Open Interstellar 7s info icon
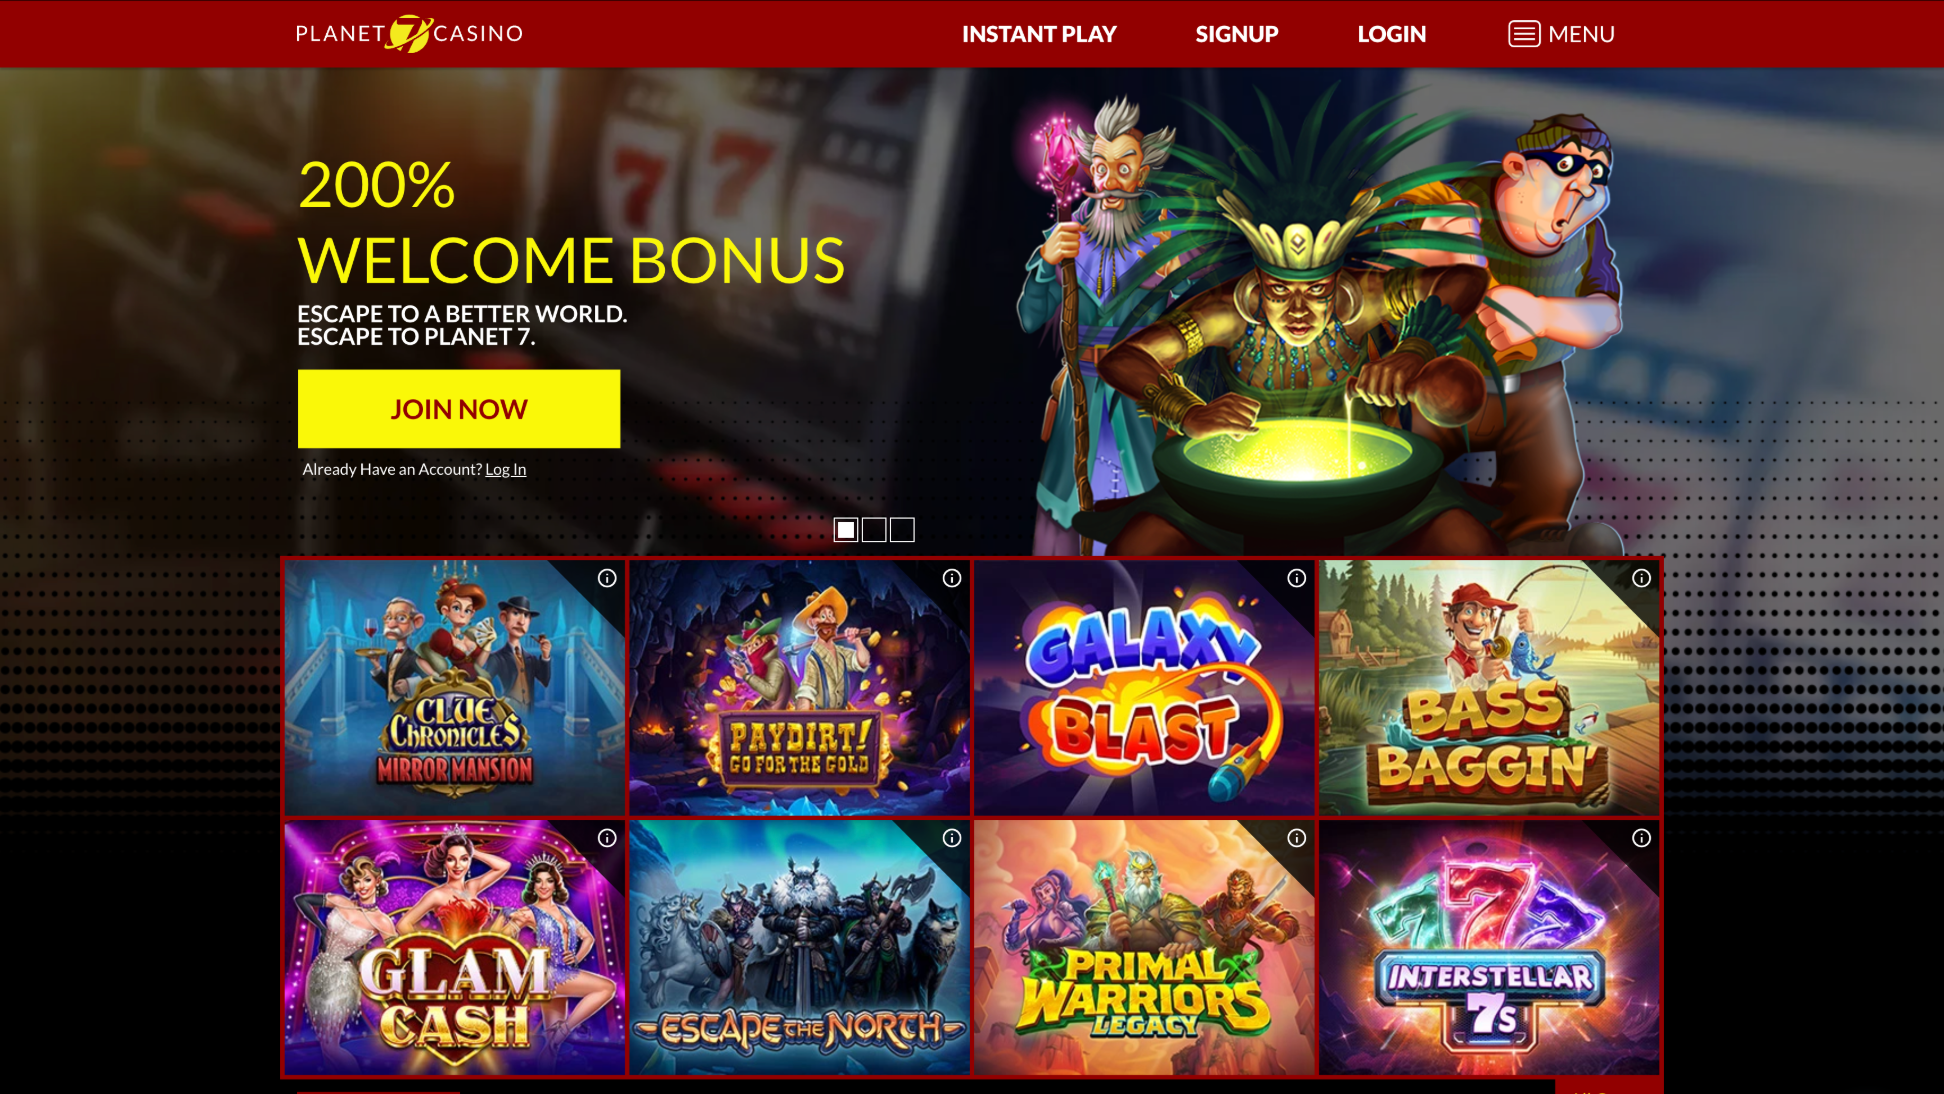The image size is (1944, 1094). tap(1642, 838)
